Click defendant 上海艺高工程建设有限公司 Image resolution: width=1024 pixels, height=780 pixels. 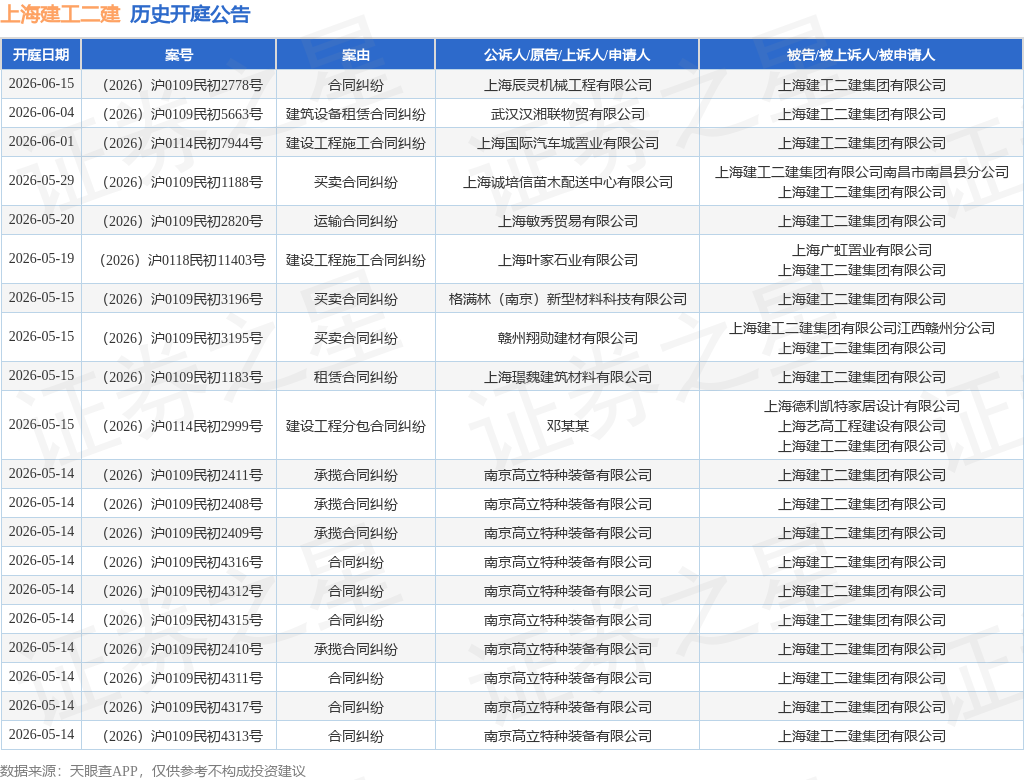tap(861, 426)
